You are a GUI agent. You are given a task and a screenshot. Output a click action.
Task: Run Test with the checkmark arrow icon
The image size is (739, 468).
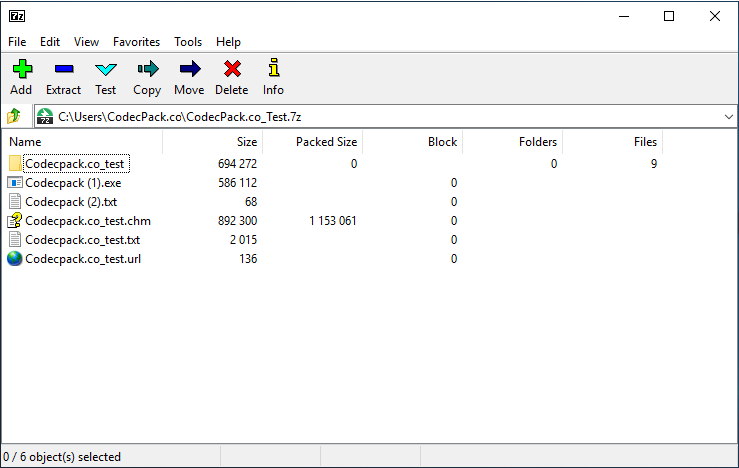[x=105, y=69]
